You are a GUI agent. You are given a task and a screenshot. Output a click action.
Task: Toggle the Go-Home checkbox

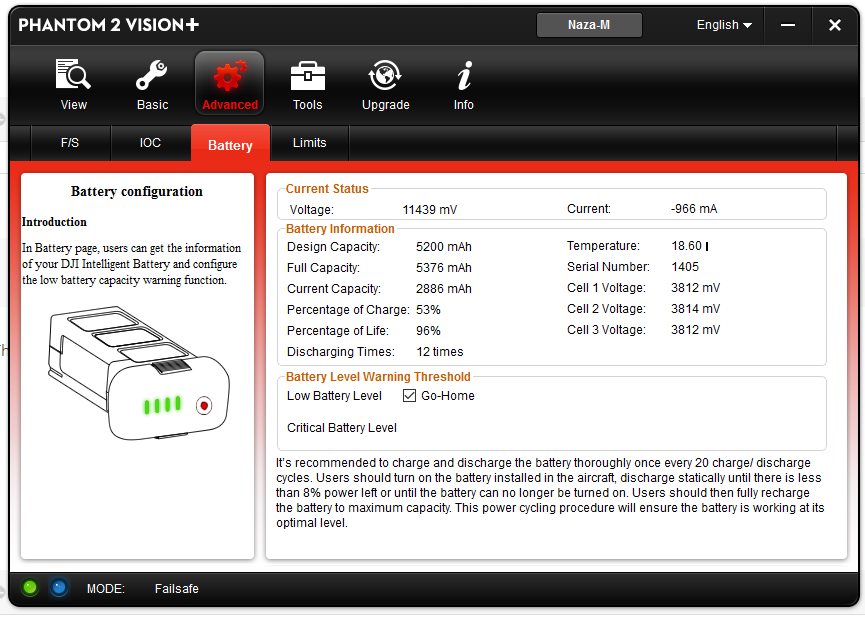(x=409, y=396)
